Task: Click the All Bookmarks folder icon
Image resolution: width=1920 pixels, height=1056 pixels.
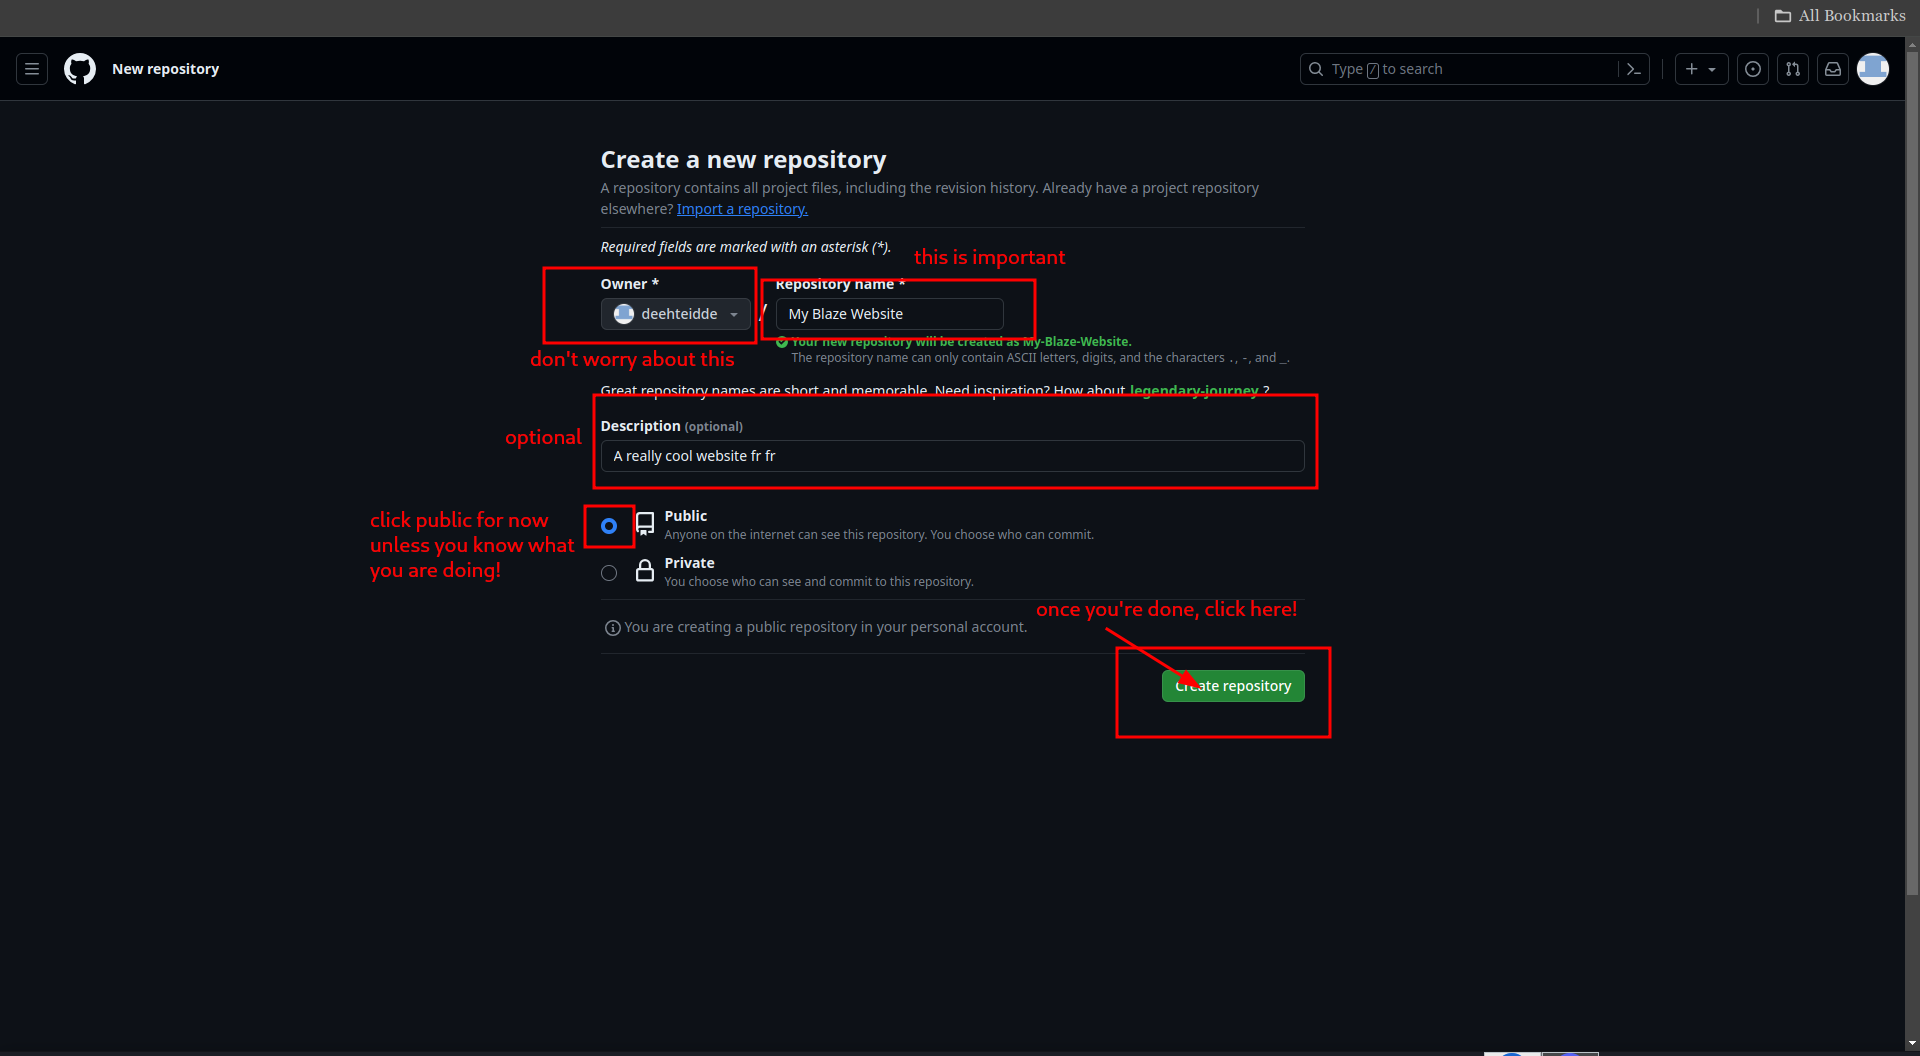Action: 1782,16
